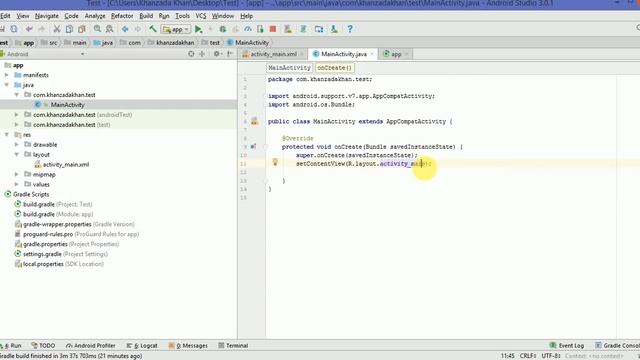The image size is (640, 360).
Task: Switch to the activity_main.xml editor tab
Action: (x=273, y=54)
